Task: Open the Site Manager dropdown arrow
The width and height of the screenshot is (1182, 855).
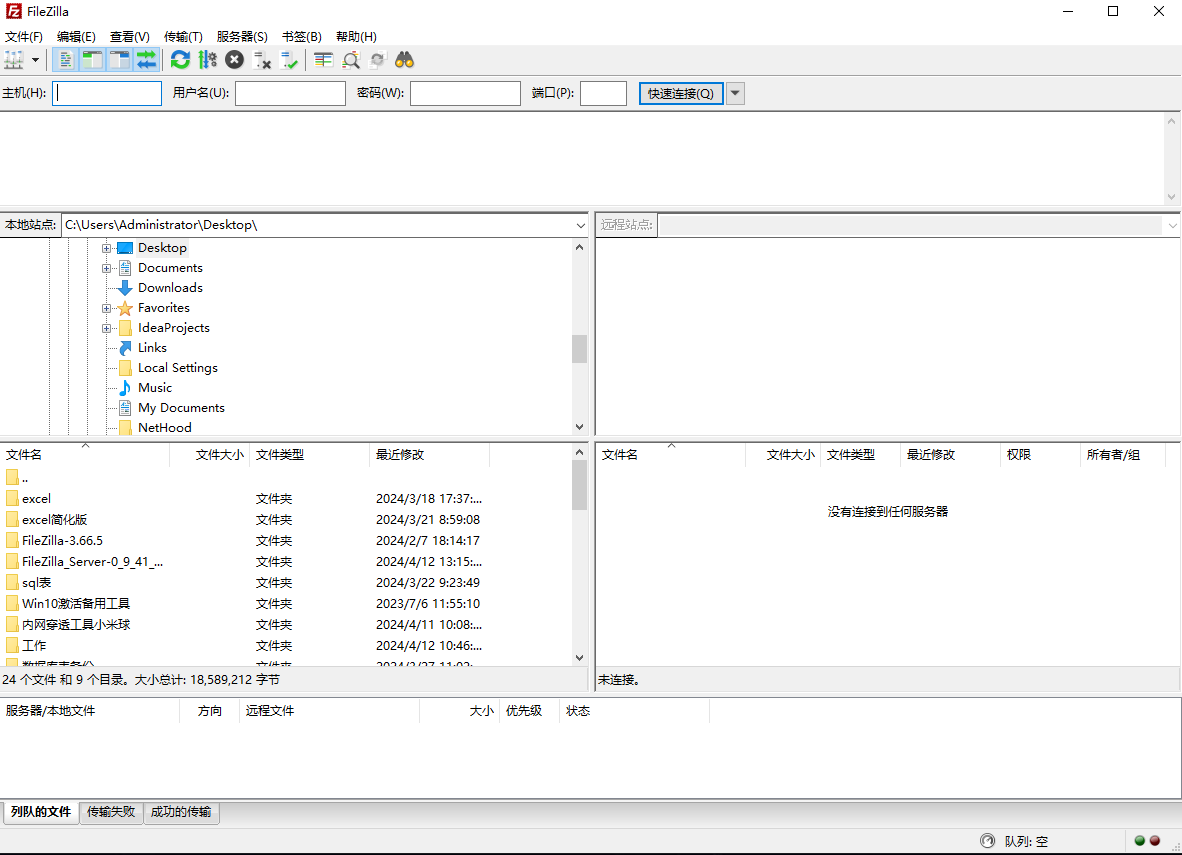Action: click(35, 60)
